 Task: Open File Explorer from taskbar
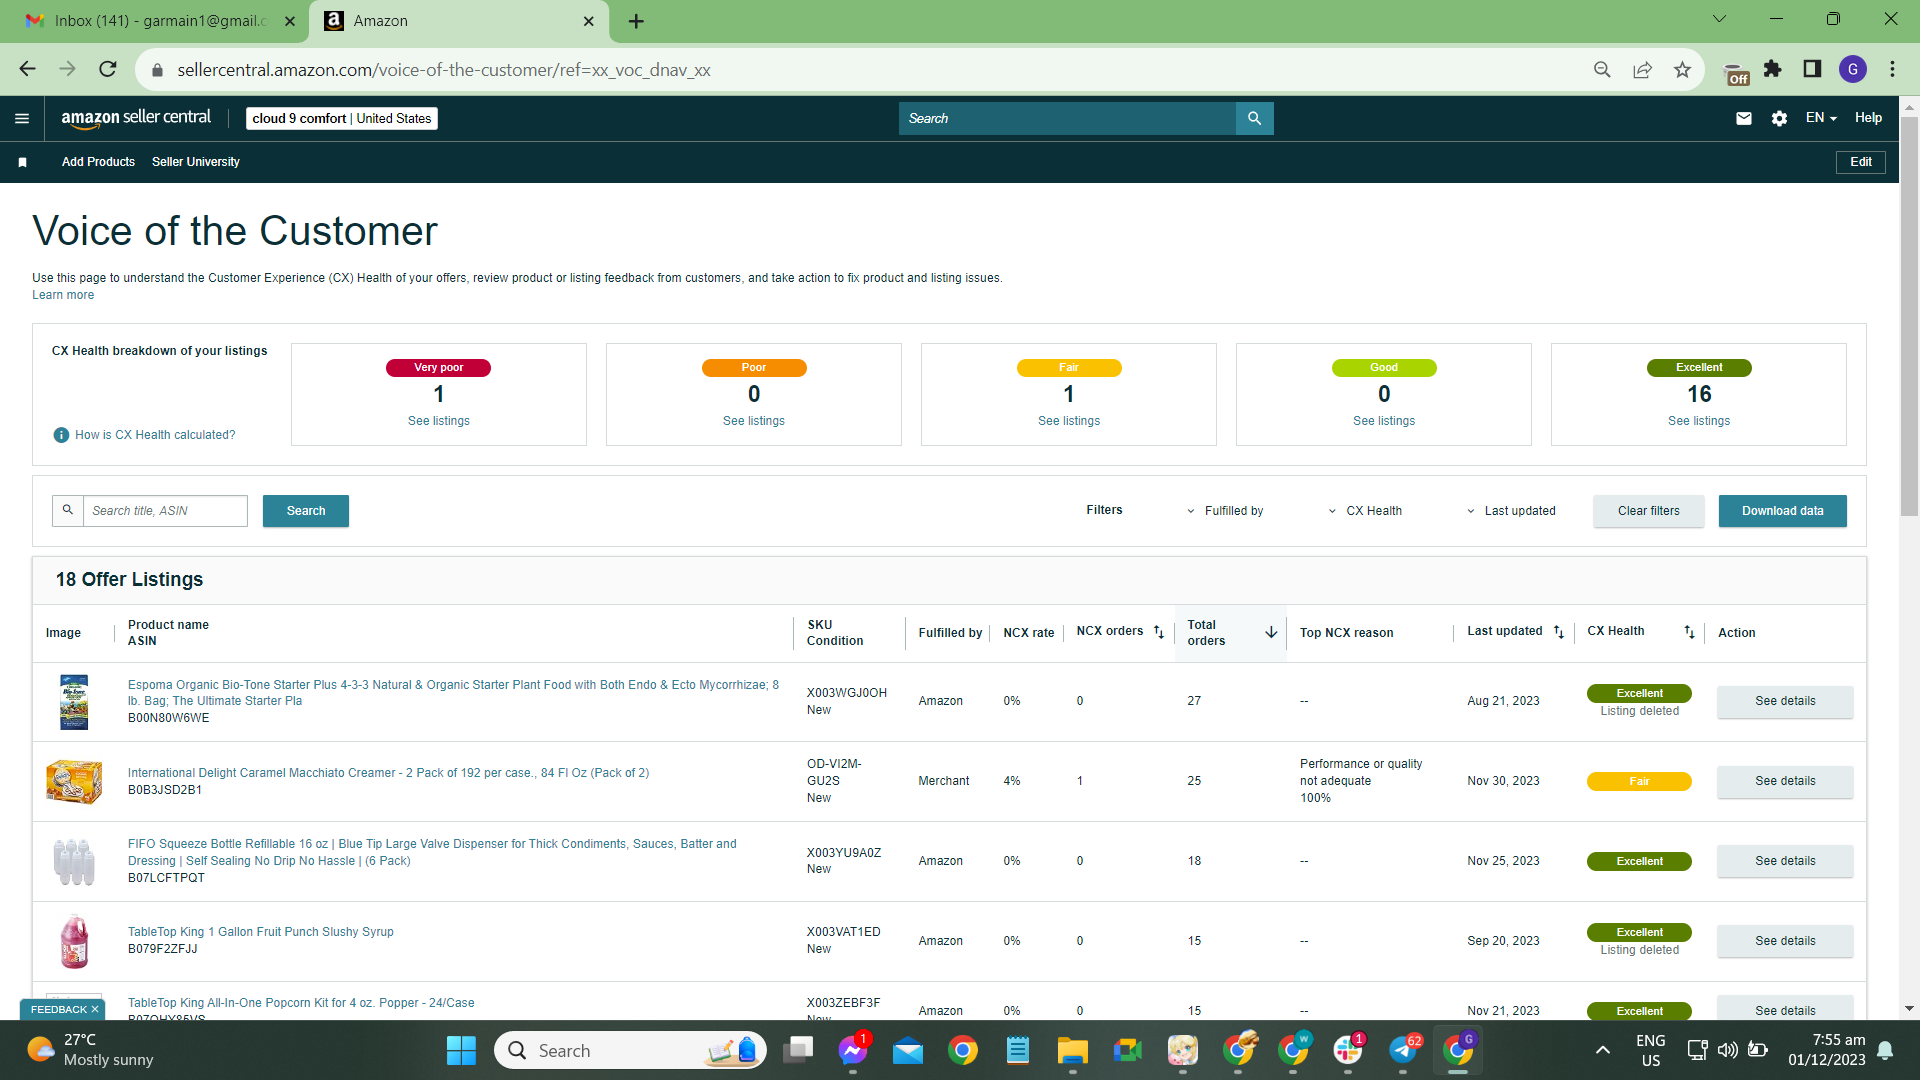pos(1072,1050)
